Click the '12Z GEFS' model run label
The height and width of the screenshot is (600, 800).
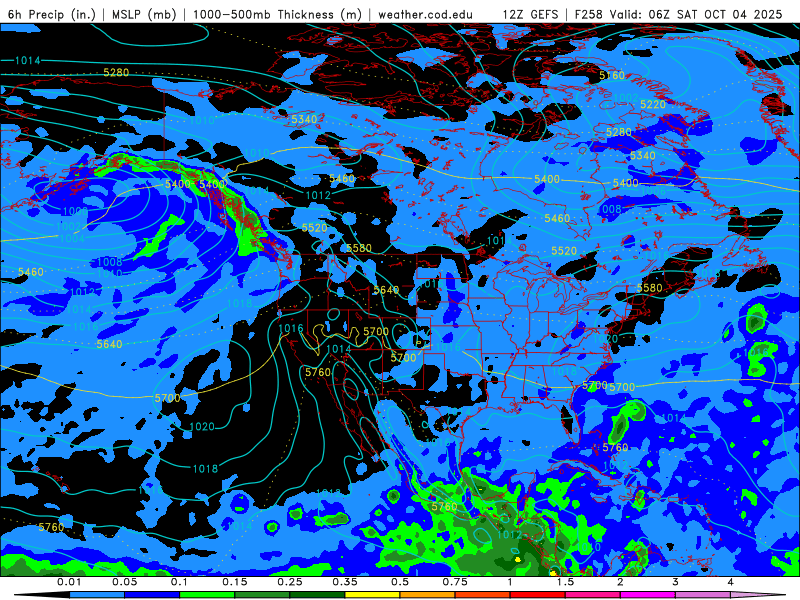coord(531,14)
